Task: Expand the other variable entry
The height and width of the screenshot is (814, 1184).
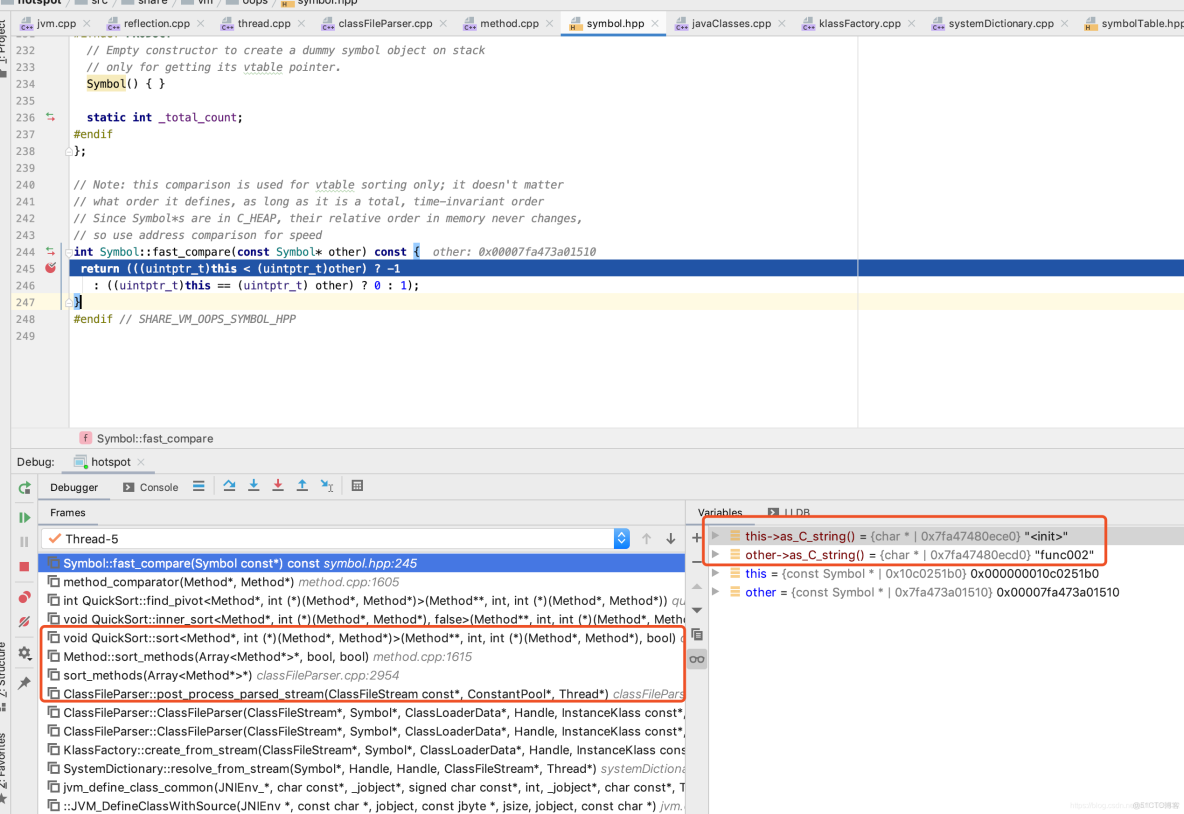Action: coord(714,592)
